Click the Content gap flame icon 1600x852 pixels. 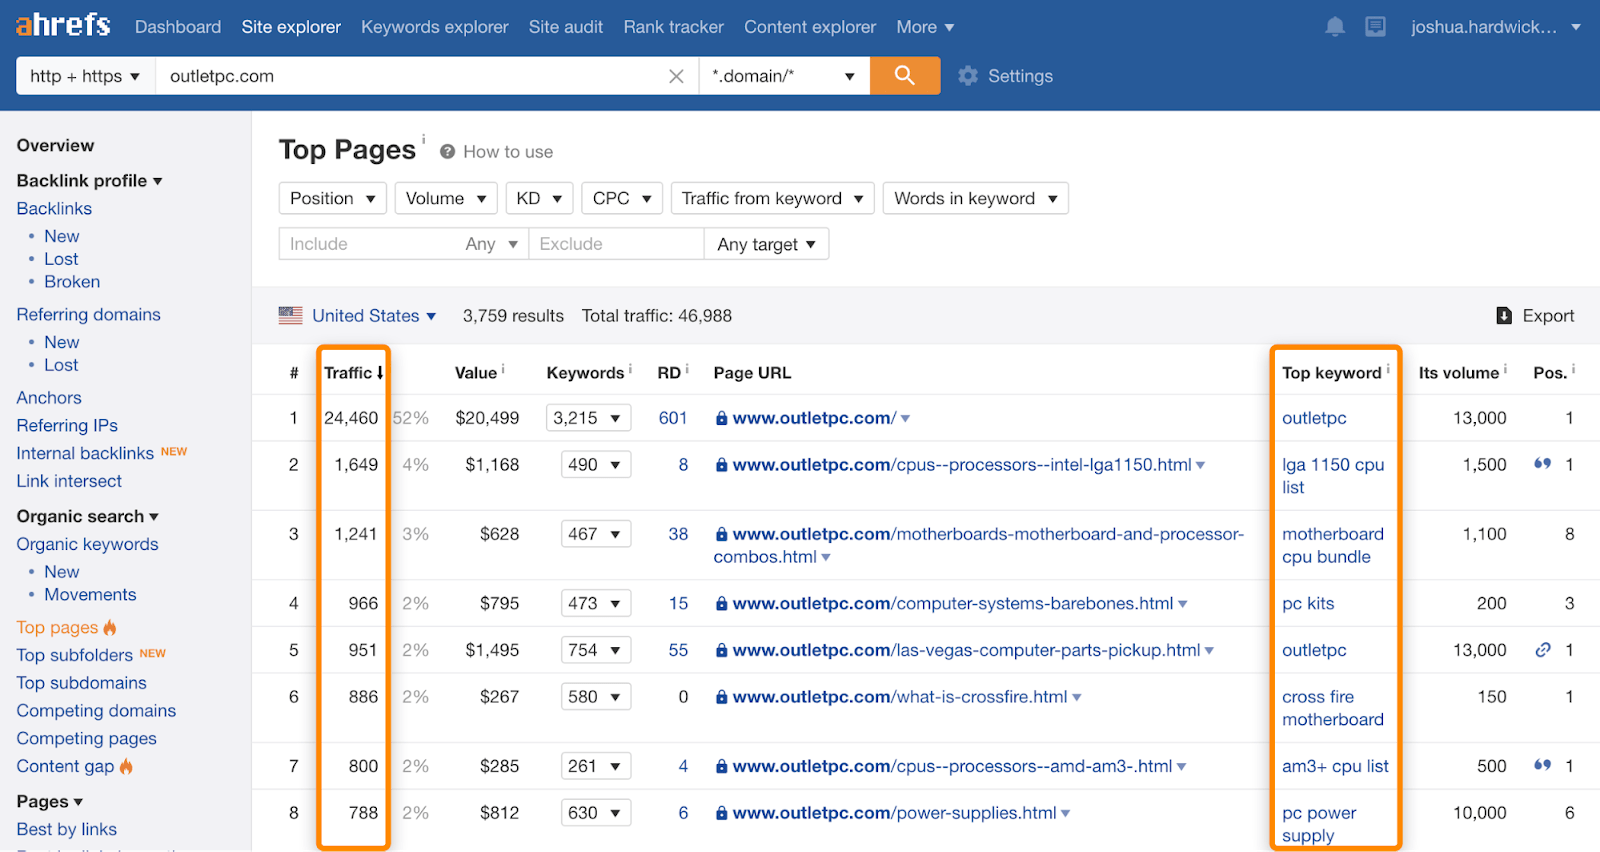[126, 767]
